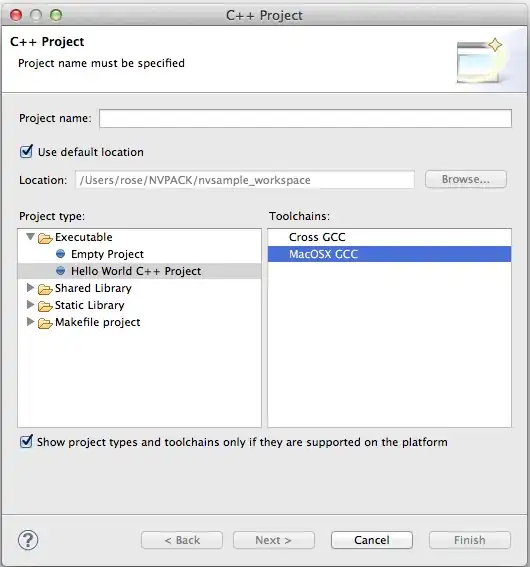Screen dimensions: 530x567
Task: Click the help question mark icon
Action: (28, 540)
